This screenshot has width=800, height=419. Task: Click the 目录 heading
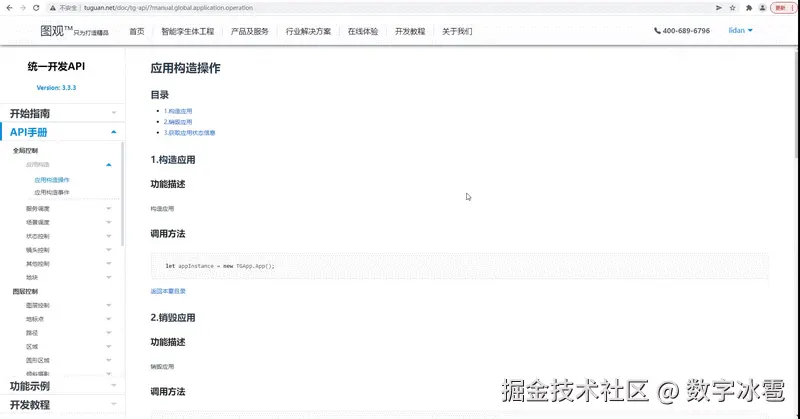[159, 95]
